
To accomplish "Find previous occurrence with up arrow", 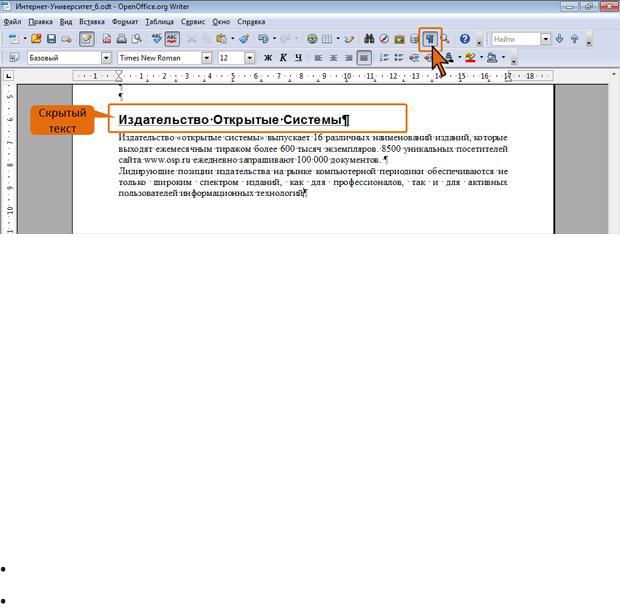I will [575, 39].
